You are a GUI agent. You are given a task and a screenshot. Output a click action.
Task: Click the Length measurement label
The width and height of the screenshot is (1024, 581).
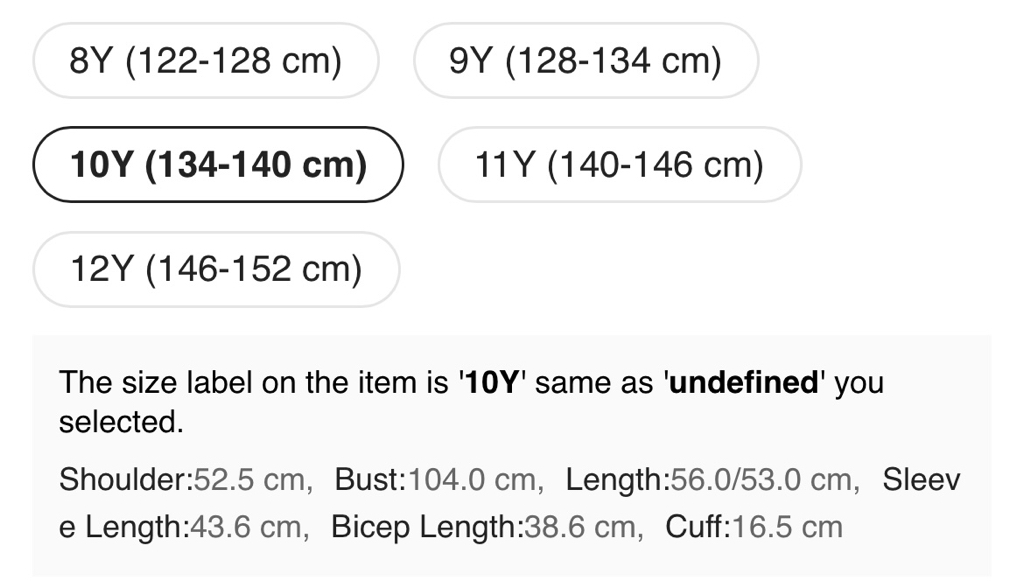click(x=616, y=480)
